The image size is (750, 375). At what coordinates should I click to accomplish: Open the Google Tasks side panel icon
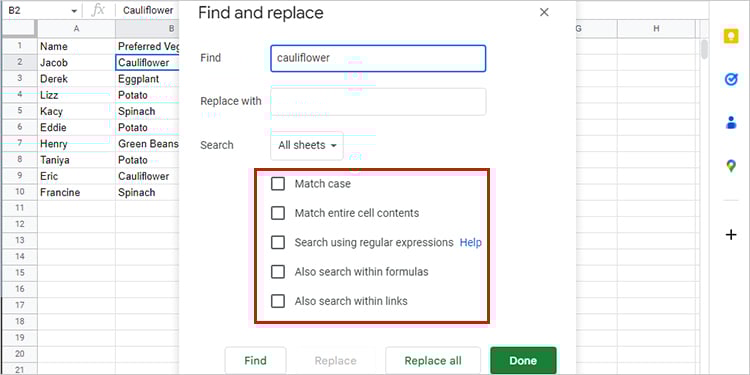pyautogui.click(x=731, y=79)
